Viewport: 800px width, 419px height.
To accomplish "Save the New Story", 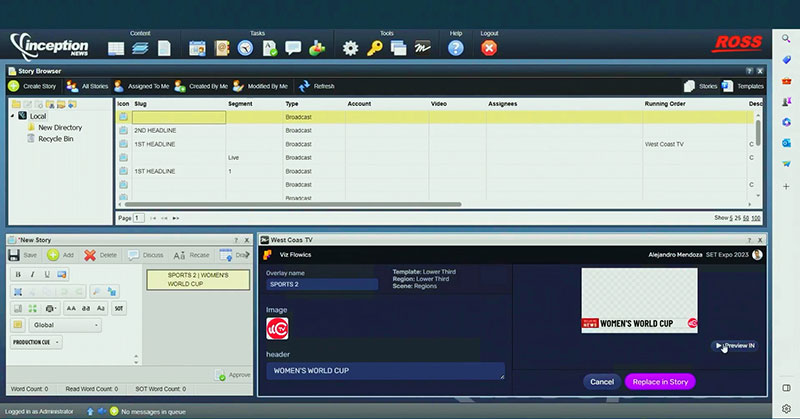I will [x=23, y=255].
